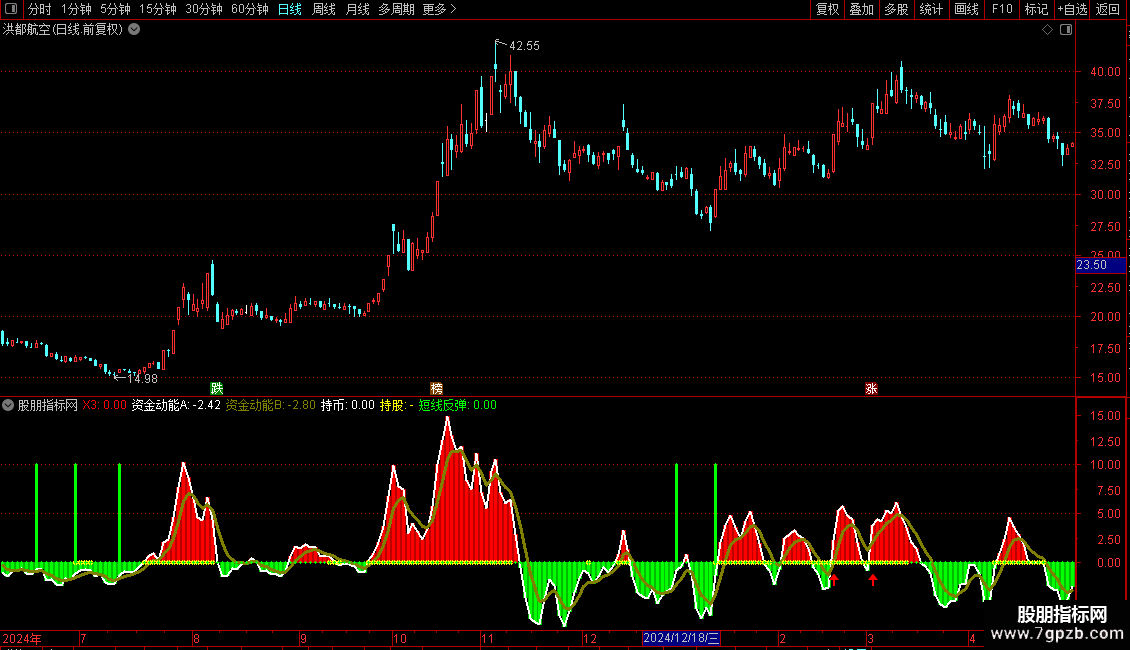
Task: Click the diamond icon above chart
Action: [1048, 30]
